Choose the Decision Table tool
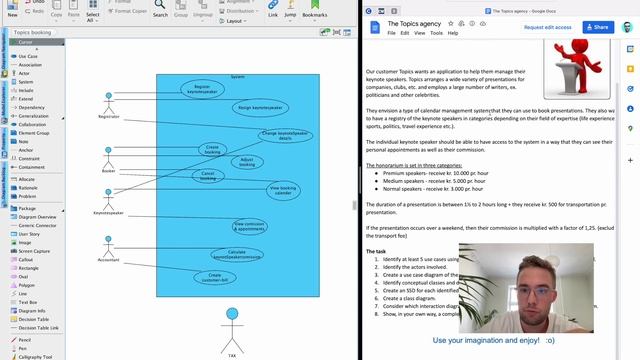 click(33, 320)
